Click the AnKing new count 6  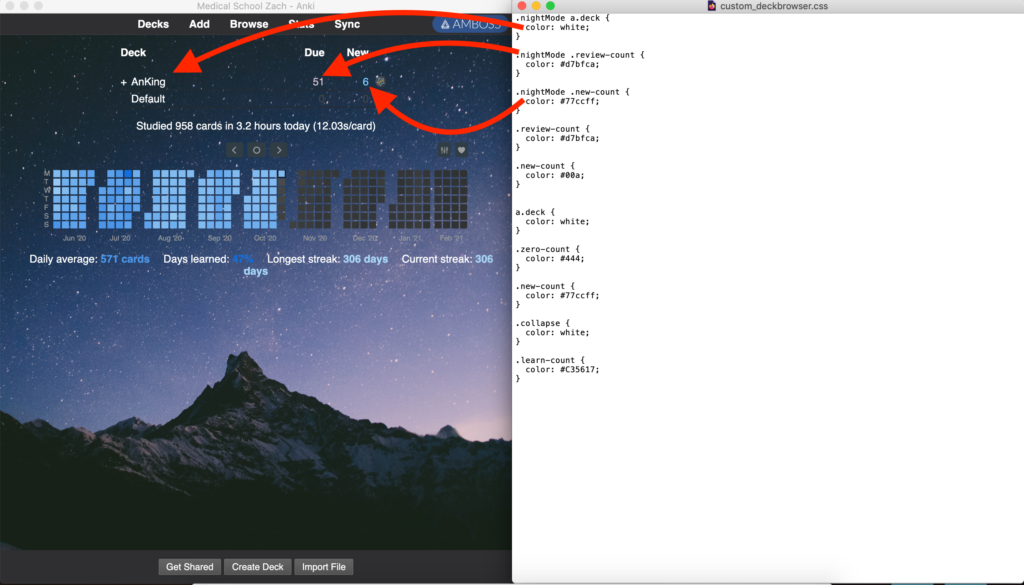point(366,82)
